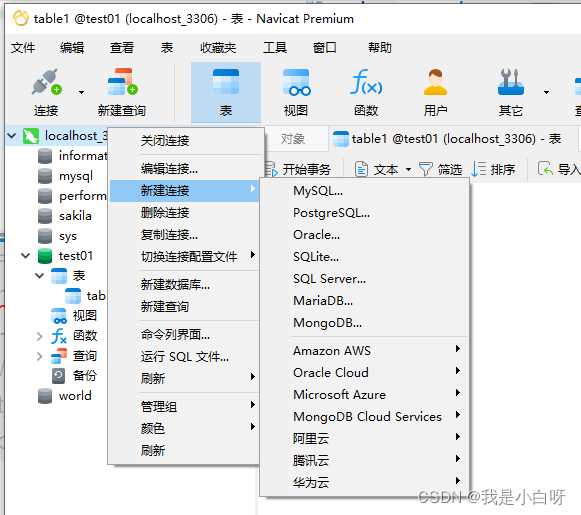Click the 表 folder icon in tree
Image resolution: width=581 pixels, height=515 pixels.
[x=59, y=276]
